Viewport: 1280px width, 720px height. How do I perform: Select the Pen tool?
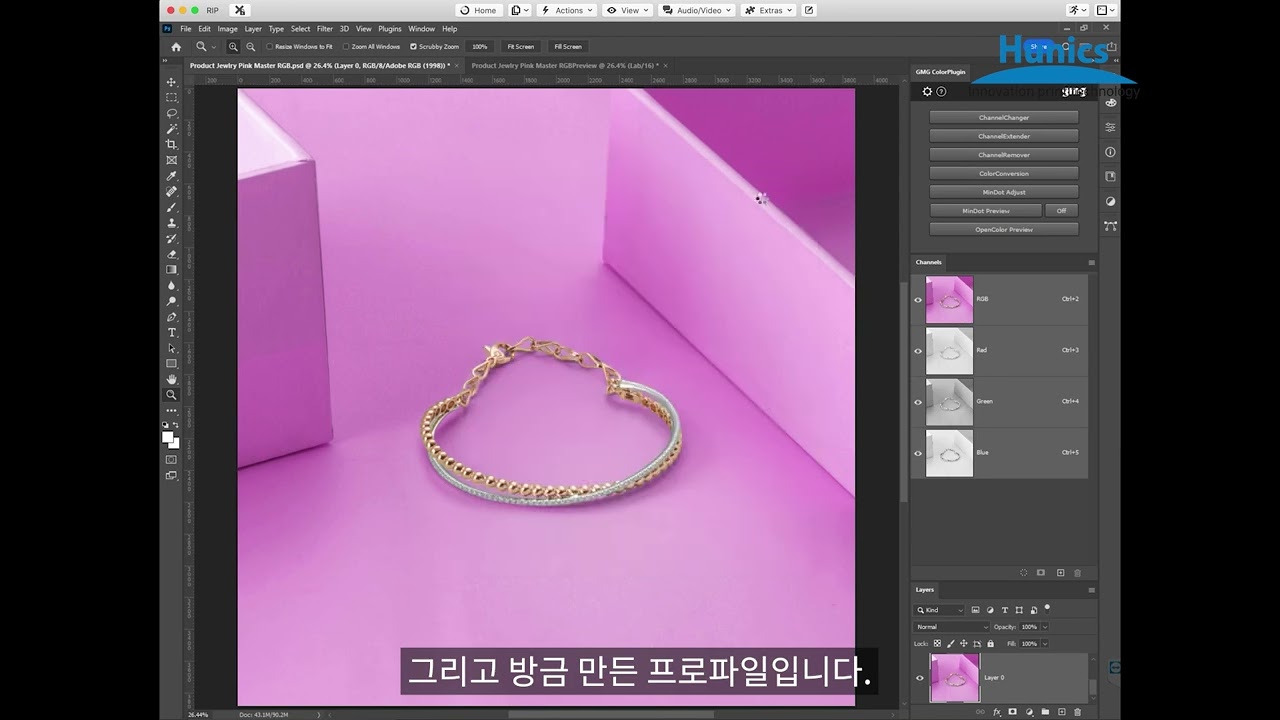(x=171, y=317)
